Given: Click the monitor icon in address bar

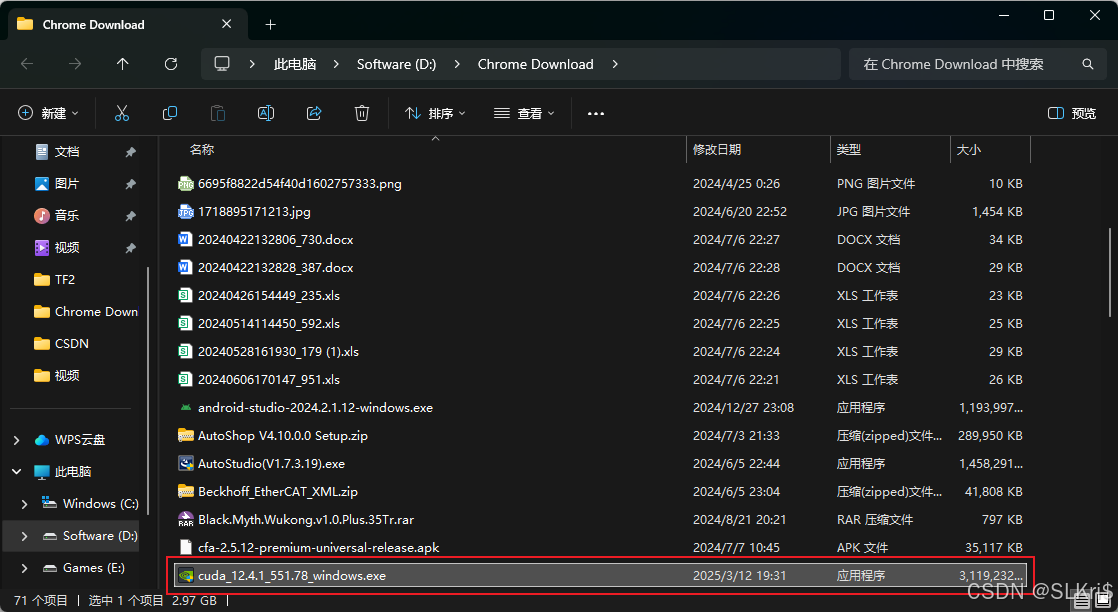Looking at the screenshot, I should (x=222, y=63).
